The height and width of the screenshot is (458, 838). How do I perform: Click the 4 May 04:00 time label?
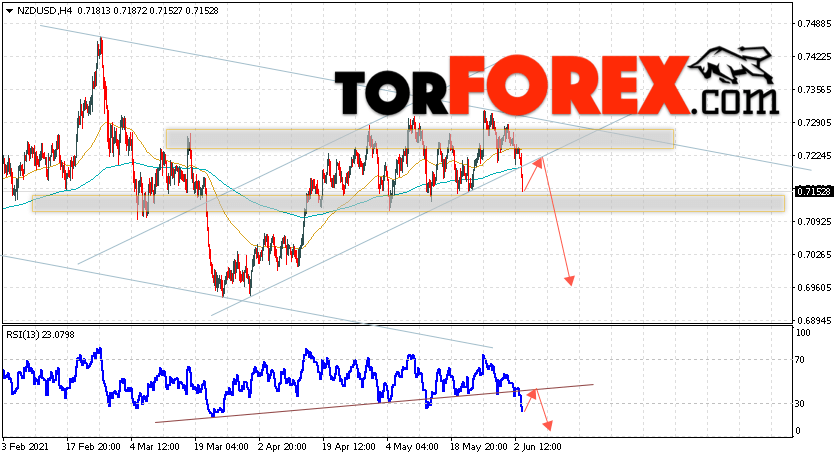413,446
